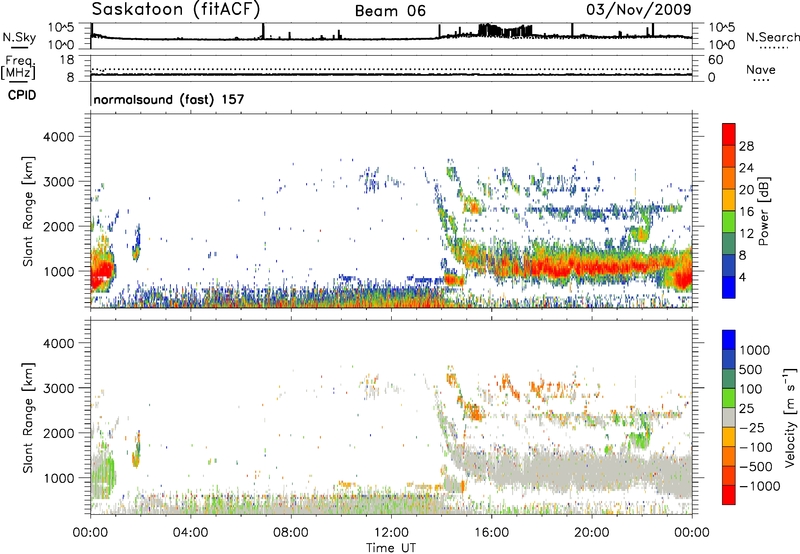The image size is (800, 554).
Task: Click the 'CPID' row label
Action: [x=22, y=95]
